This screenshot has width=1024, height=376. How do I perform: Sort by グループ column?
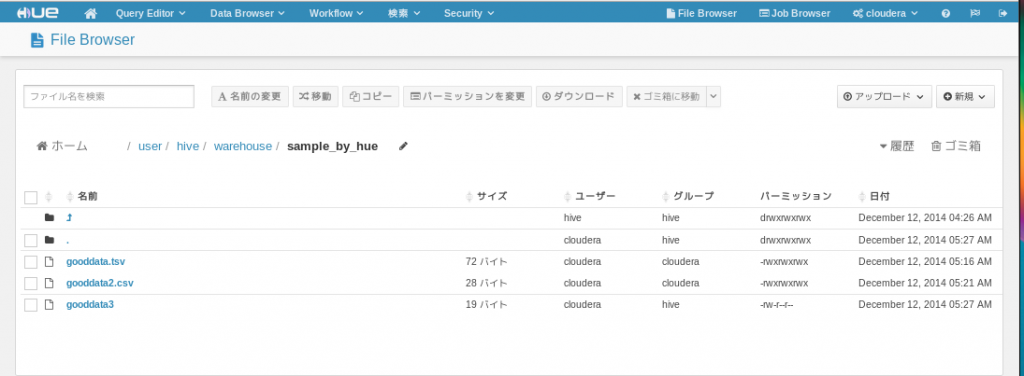point(688,196)
